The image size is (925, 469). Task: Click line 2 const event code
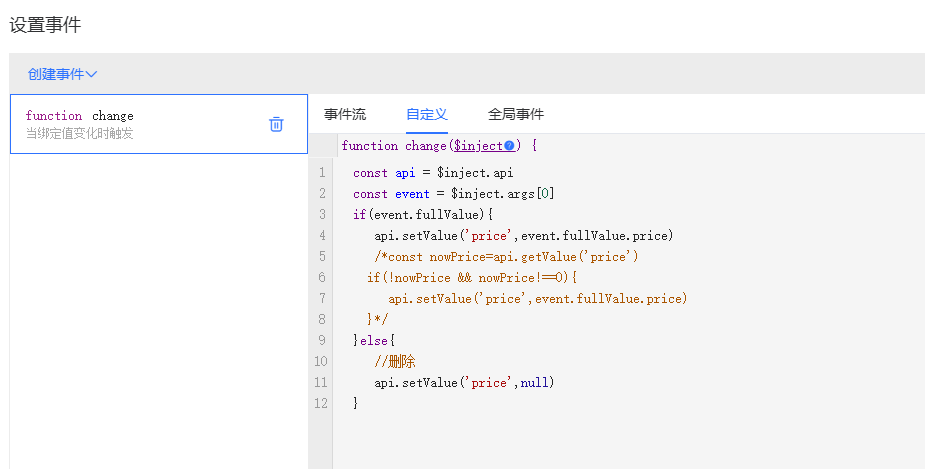pyautogui.click(x=454, y=193)
